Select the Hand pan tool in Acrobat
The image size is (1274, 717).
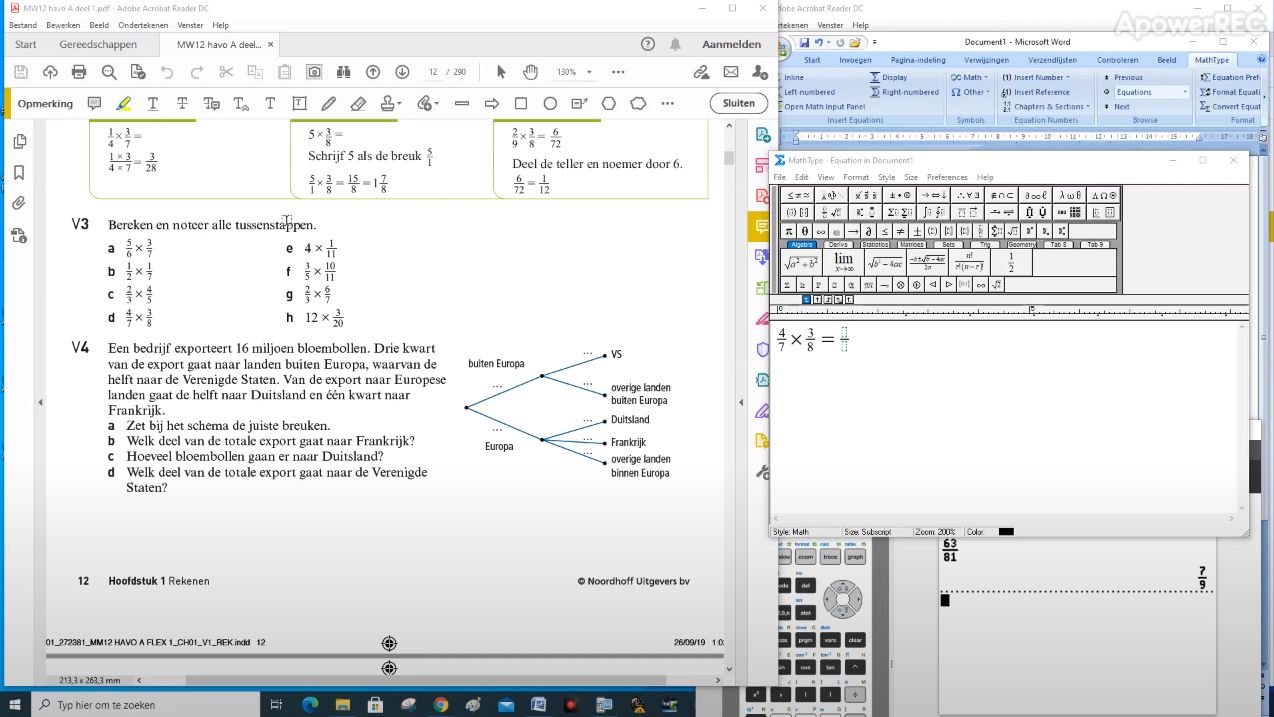click(x=530, y=72)
